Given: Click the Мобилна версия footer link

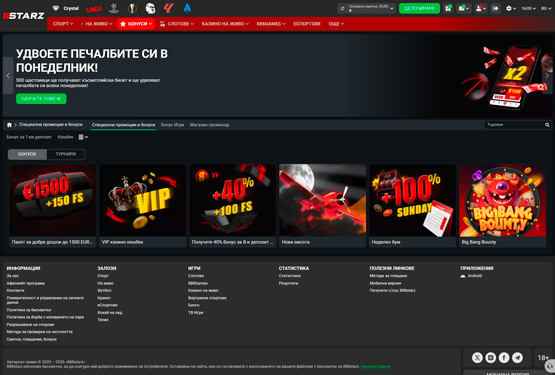Looking at the screenshot, I should (385, 283).
